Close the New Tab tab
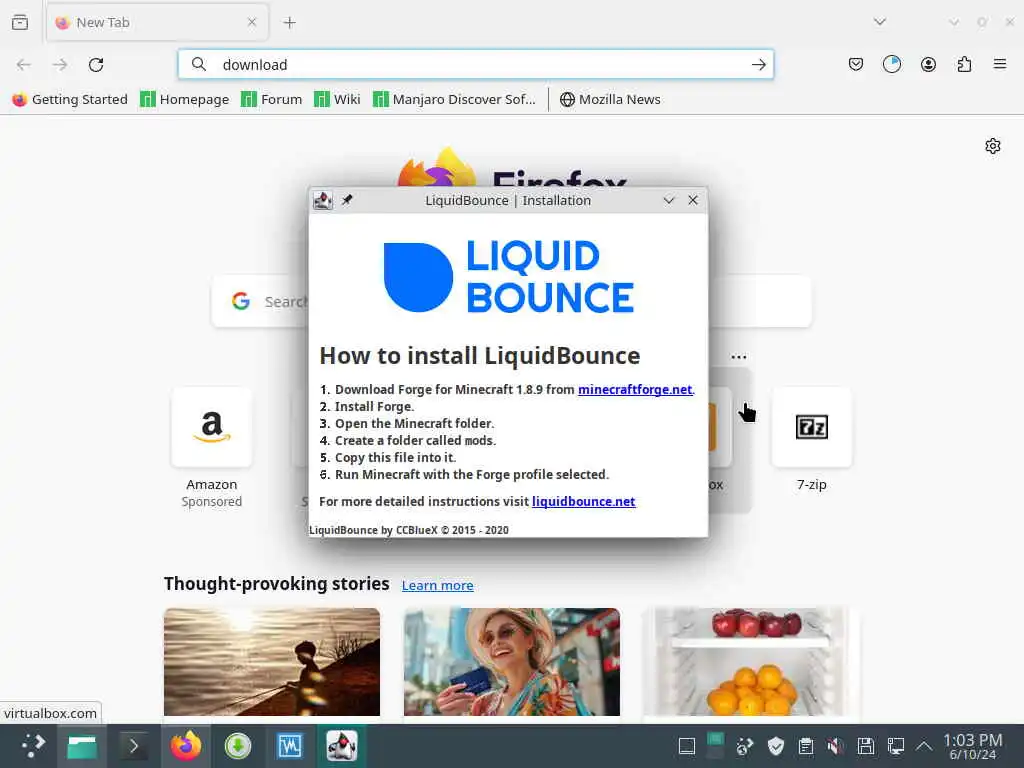Screen dimensions: 1024x768 (x=252, y=22)
